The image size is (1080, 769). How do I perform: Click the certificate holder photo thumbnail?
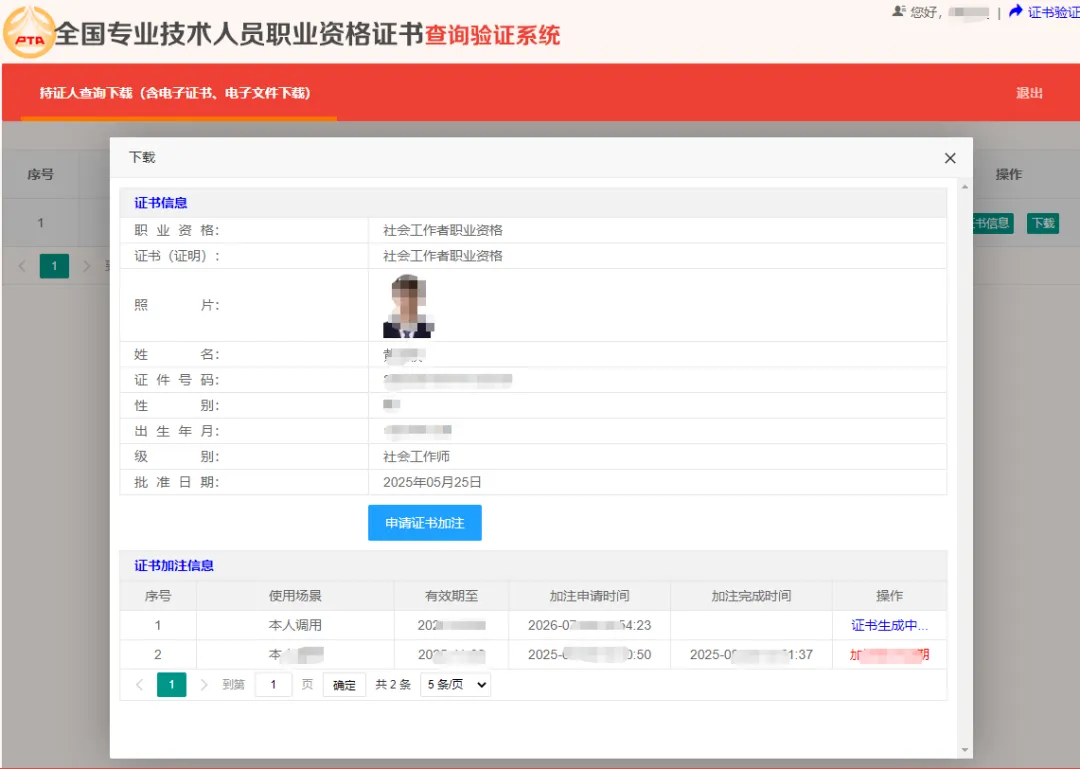408,305
